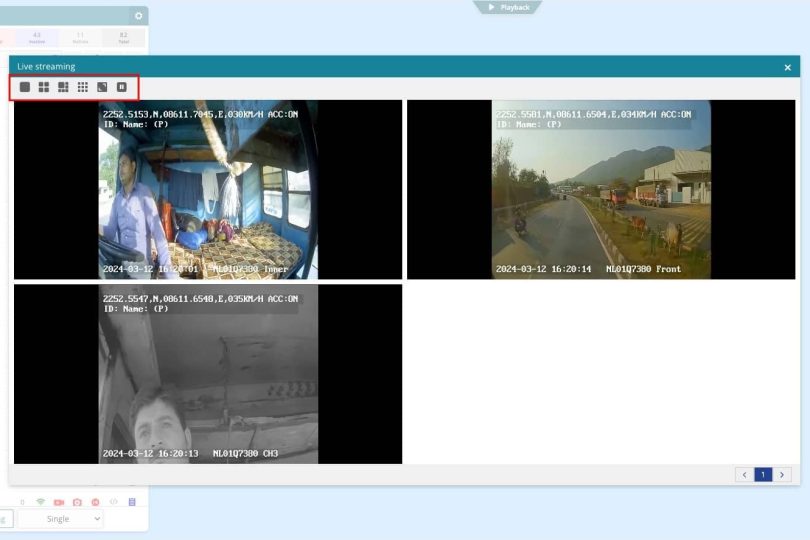Image resolution: width=810 pixels, height=540 pixels.
Task: Click the red video camera icon
Action: click(x=59, y=502)
